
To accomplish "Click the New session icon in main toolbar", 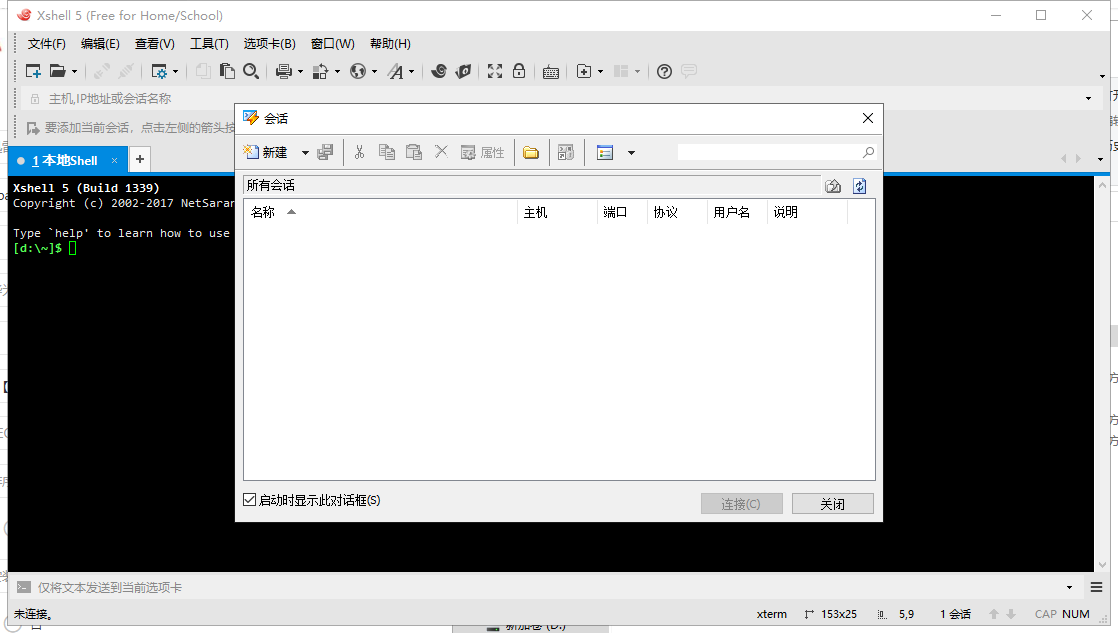I will click(x=33, y=71).
